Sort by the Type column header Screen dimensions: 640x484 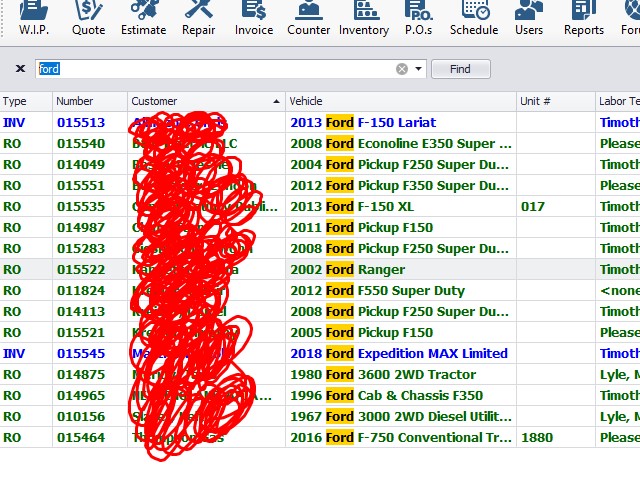point(26,101)
